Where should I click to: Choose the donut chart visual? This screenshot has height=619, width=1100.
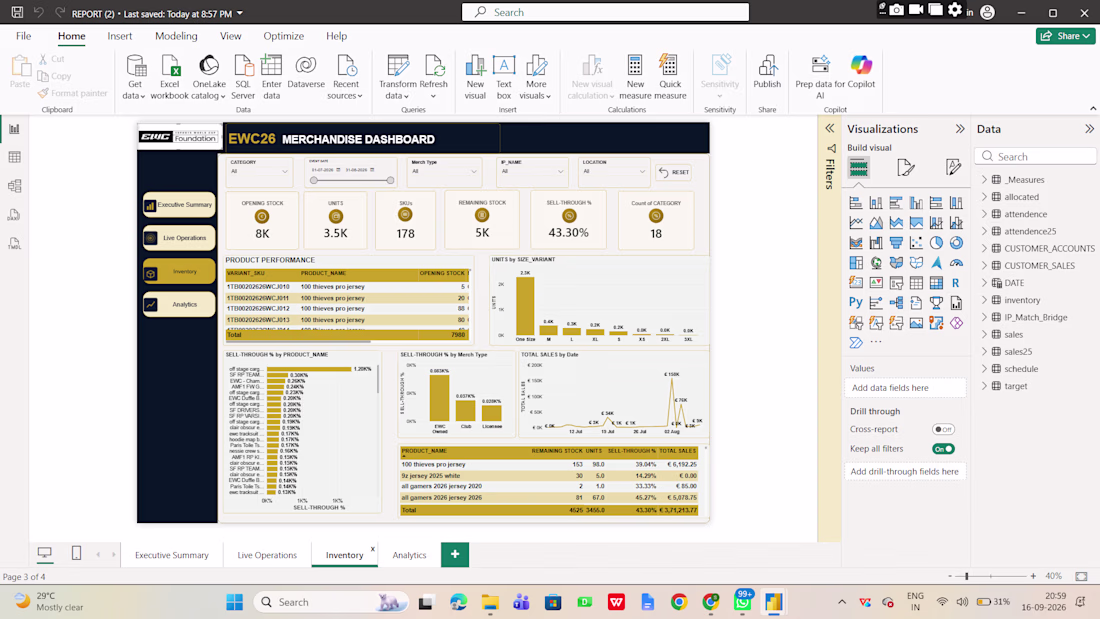(x=955, y=243)
